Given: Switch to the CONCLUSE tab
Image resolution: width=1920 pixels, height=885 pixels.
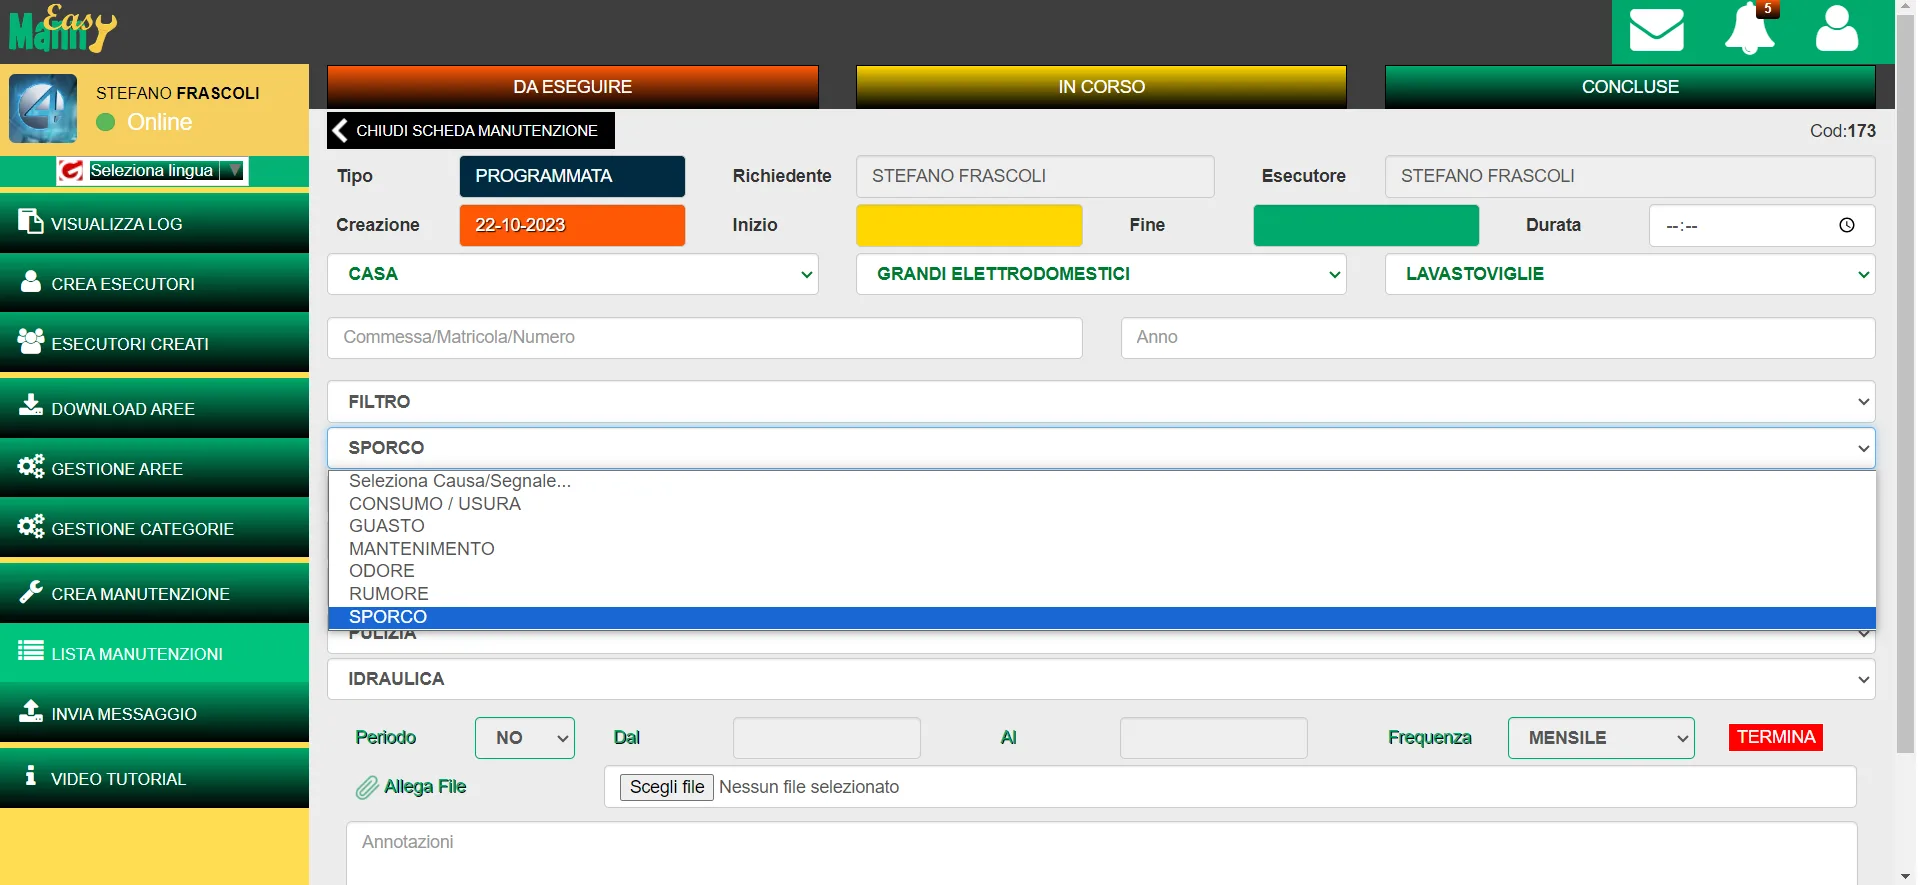Looking at the screenshot, I should 1630,87.
